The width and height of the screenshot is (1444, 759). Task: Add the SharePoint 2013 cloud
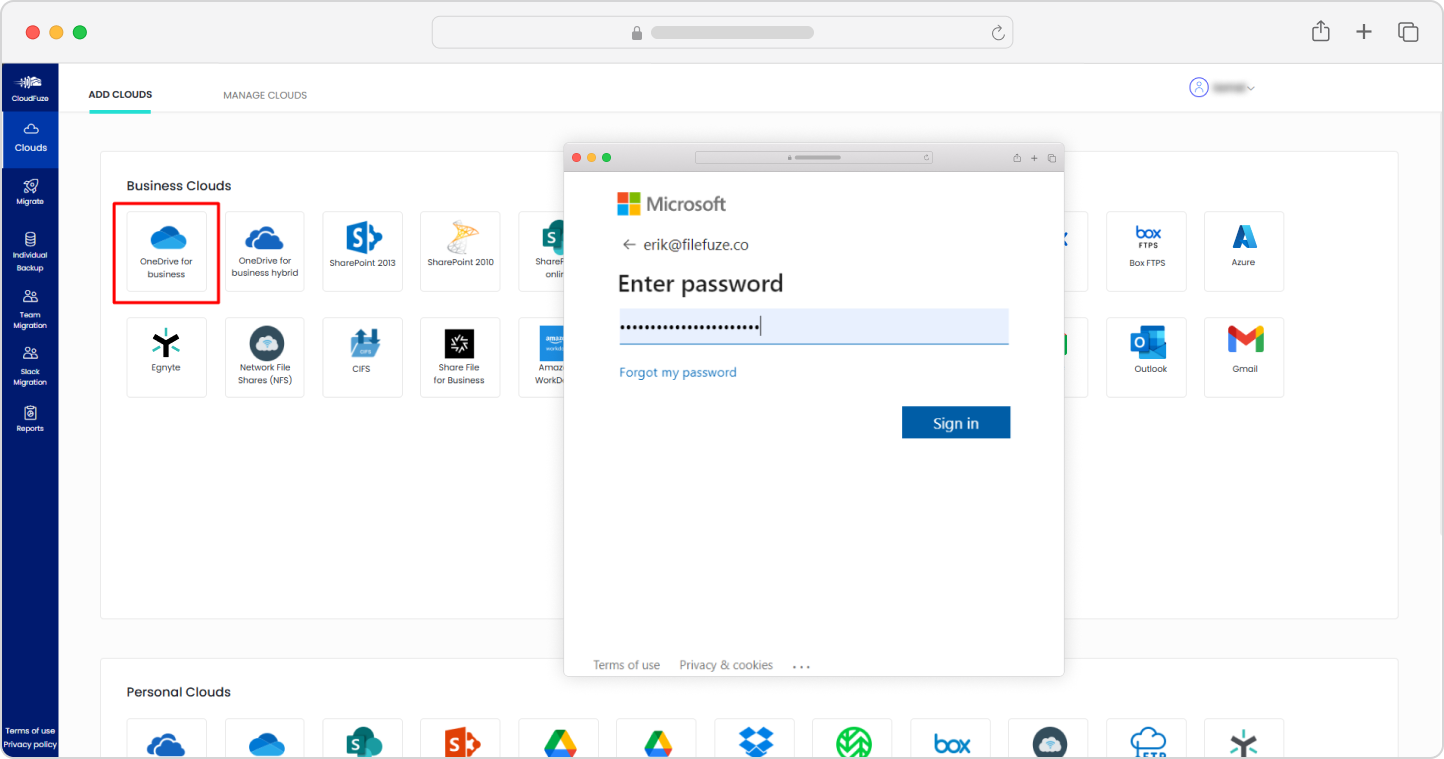pyautogui.click(x=362, y=252)
